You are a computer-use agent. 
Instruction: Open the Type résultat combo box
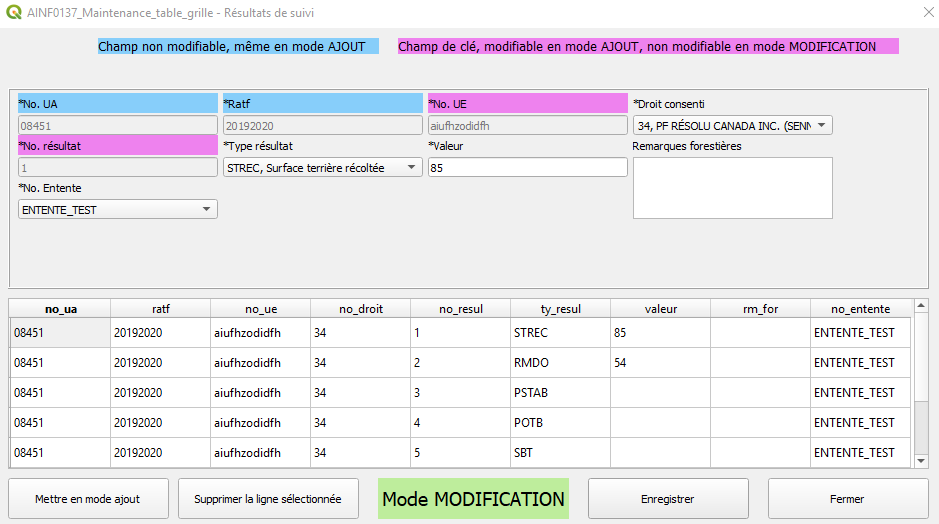click(x=322, y=168)
